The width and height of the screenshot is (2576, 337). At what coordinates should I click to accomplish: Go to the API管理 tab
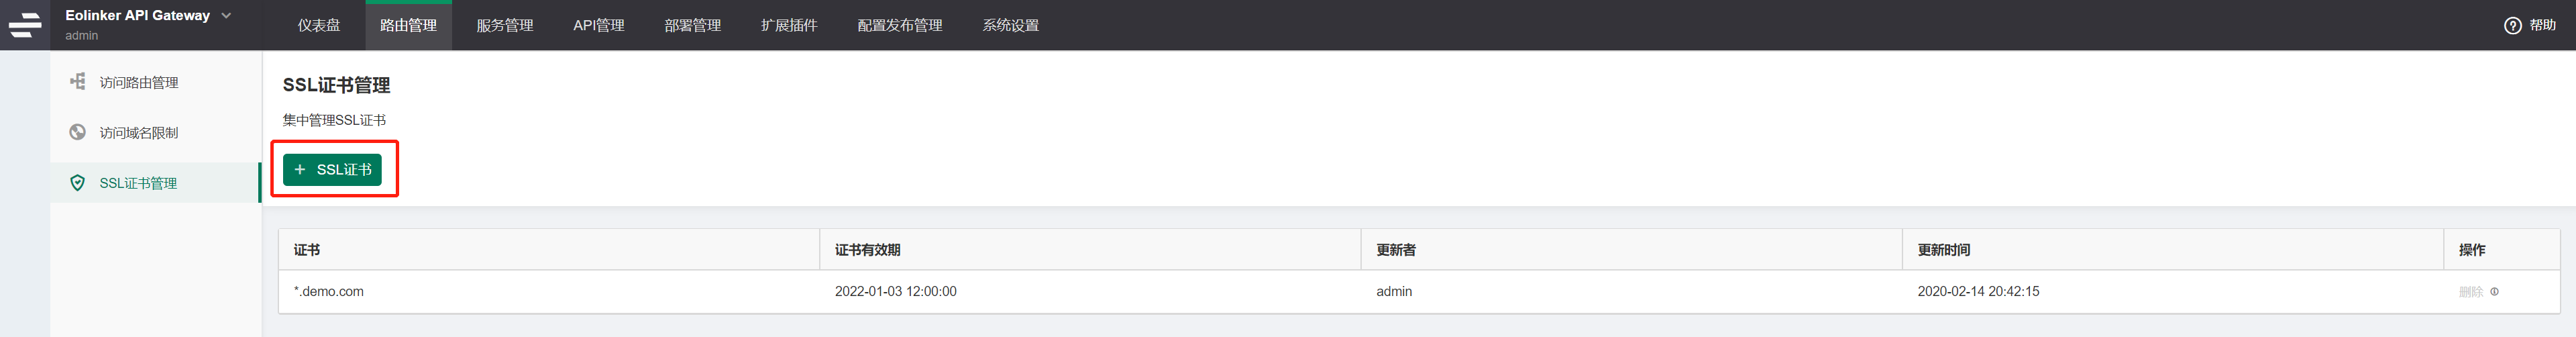pyautogui.click(x=598, y=26)
